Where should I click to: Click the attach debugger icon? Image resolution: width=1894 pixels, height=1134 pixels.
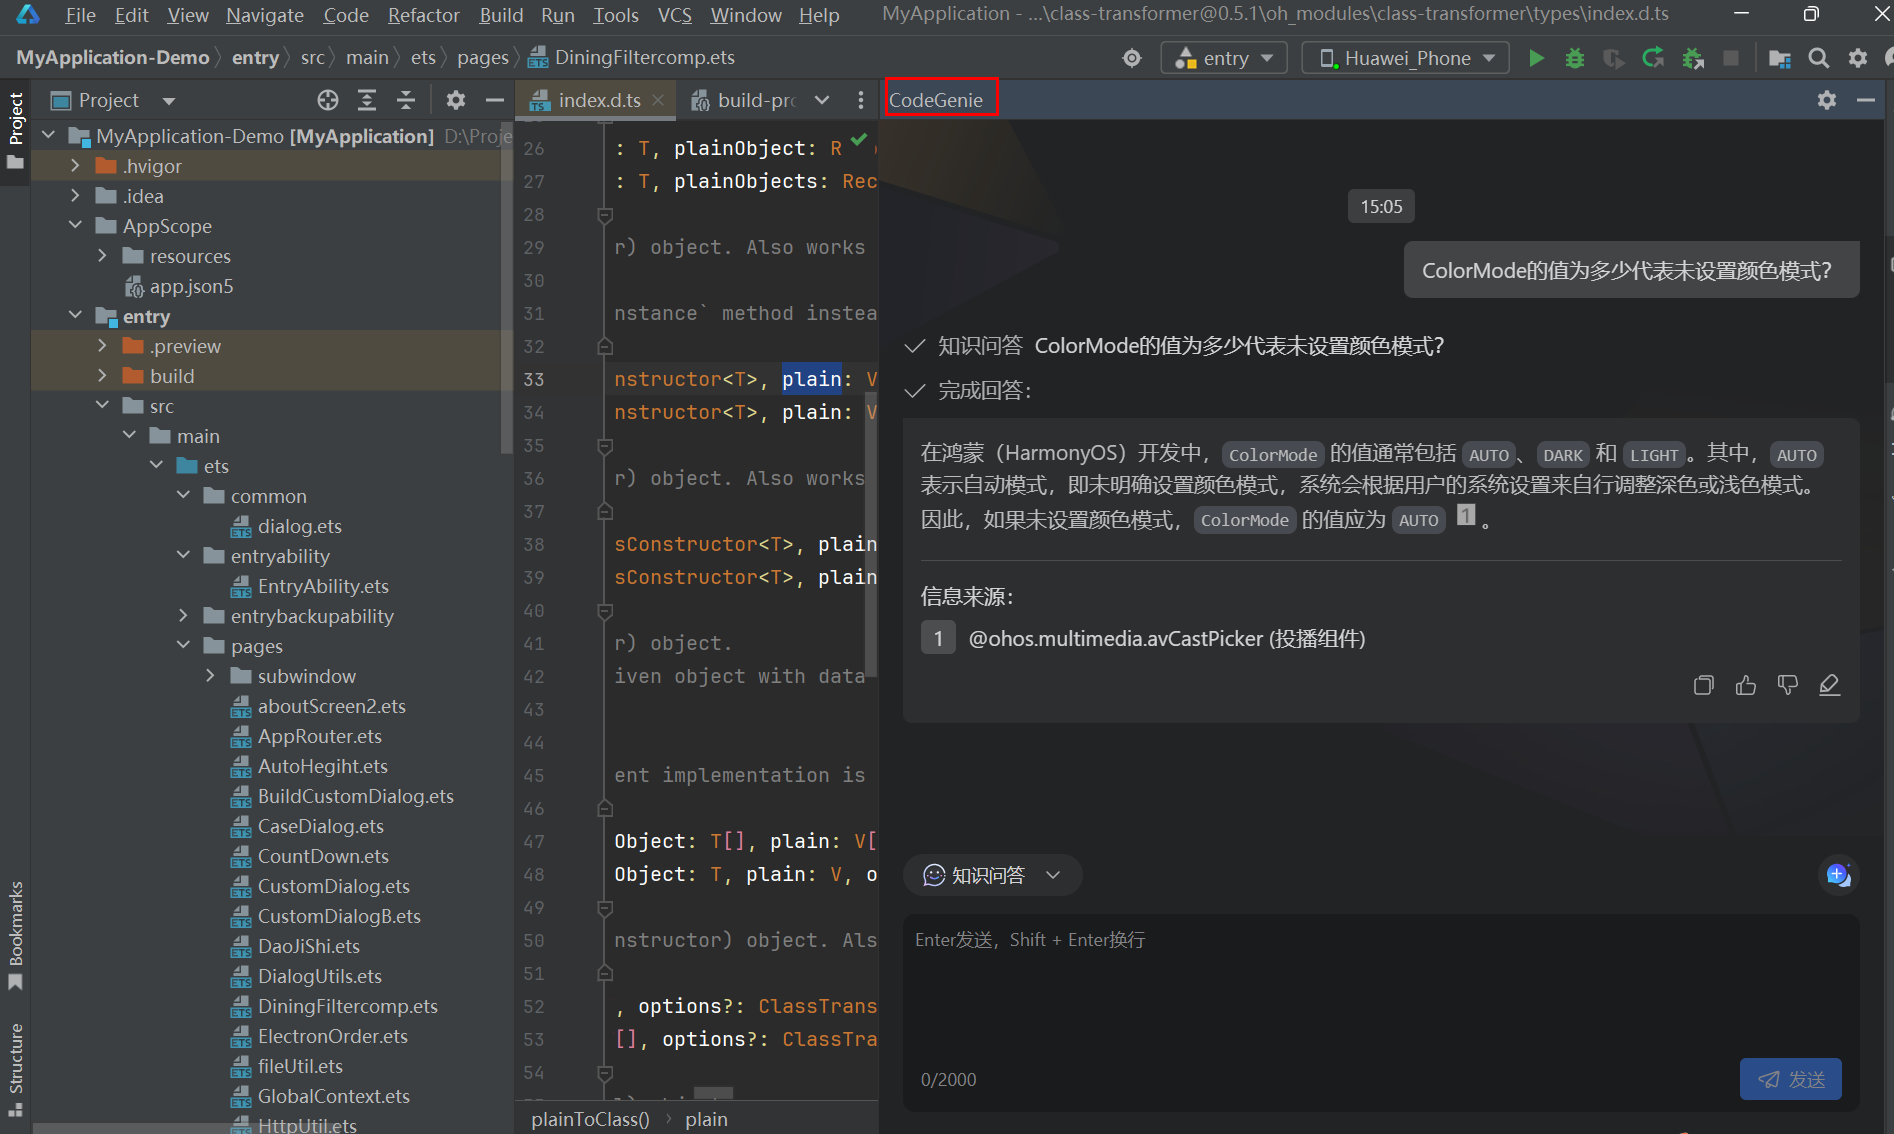[1693, 58]
